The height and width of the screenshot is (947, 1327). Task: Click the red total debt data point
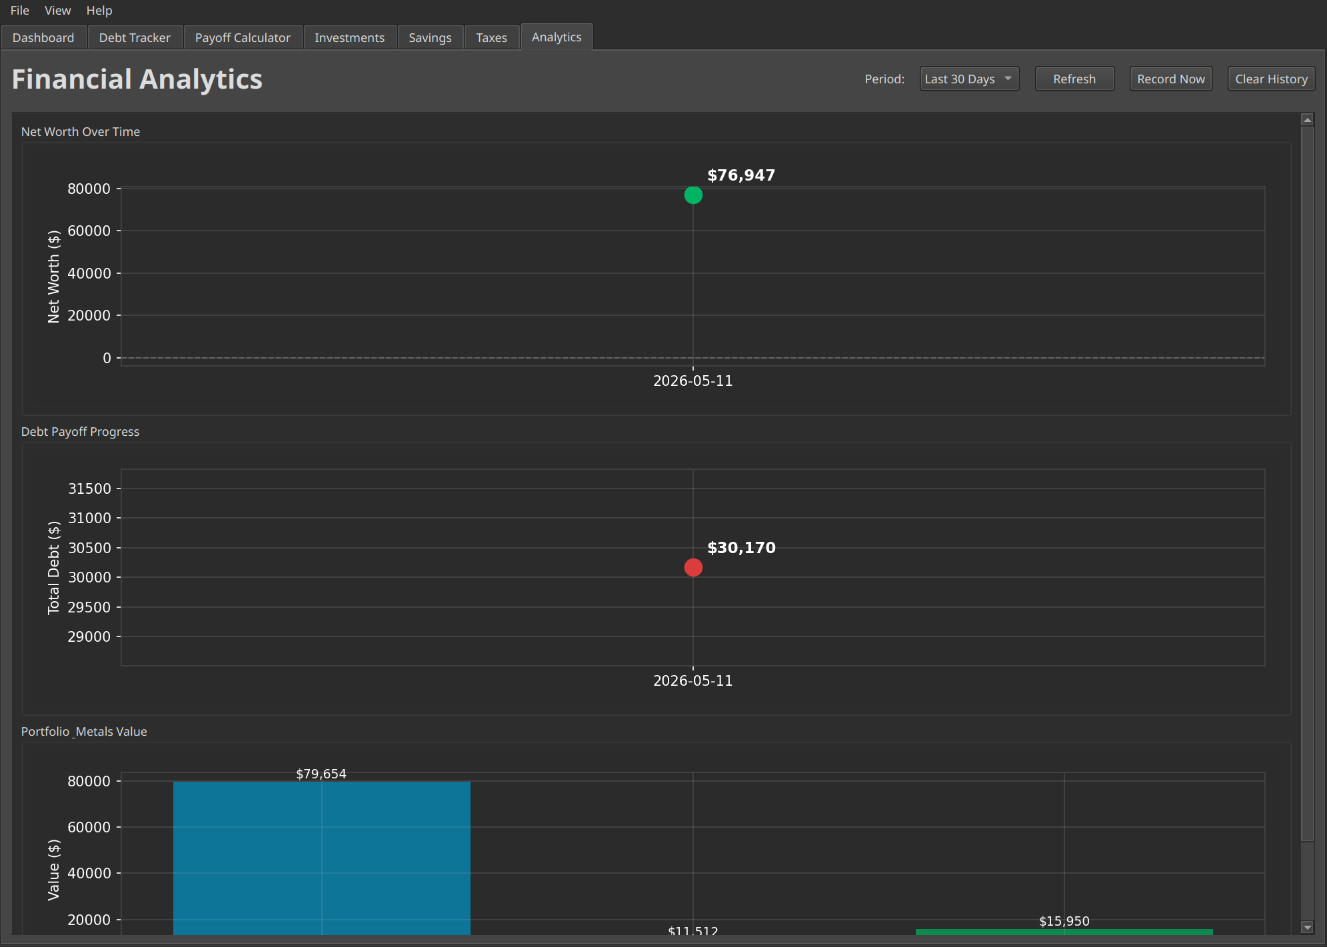click(693, 567)
